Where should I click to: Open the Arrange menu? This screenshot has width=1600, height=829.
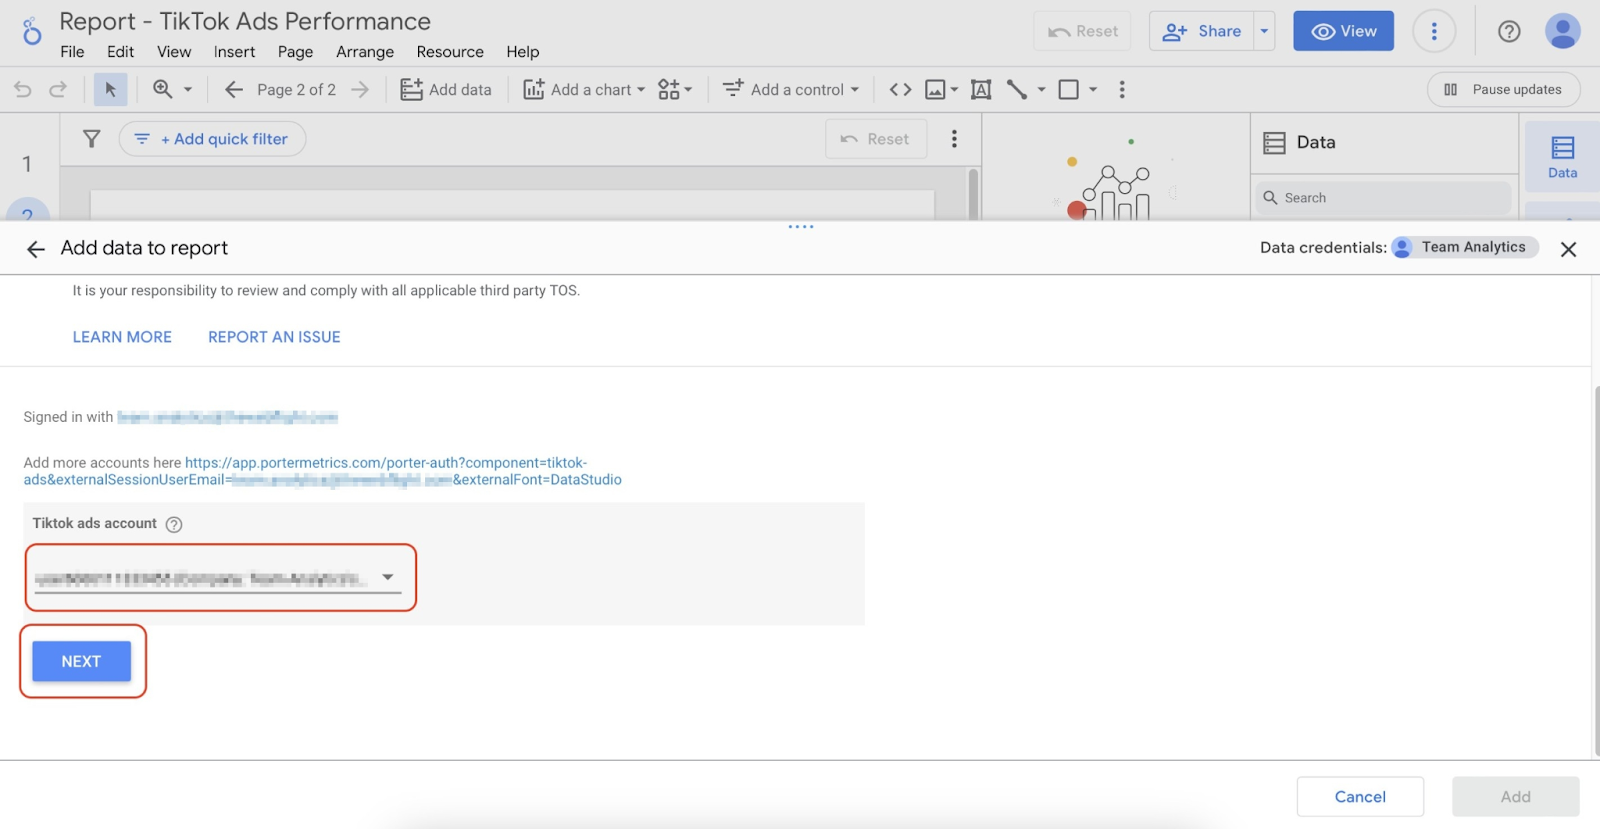(x=365, y=52)
